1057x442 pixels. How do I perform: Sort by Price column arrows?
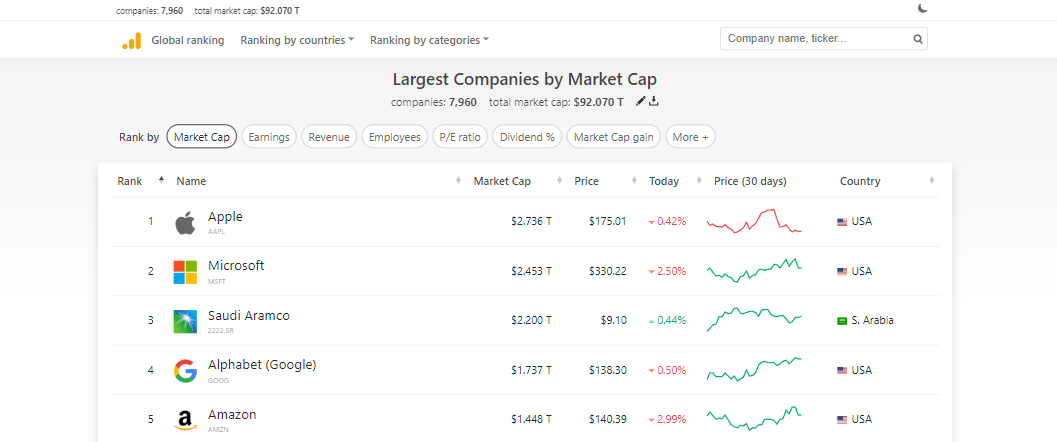(634, 180)
